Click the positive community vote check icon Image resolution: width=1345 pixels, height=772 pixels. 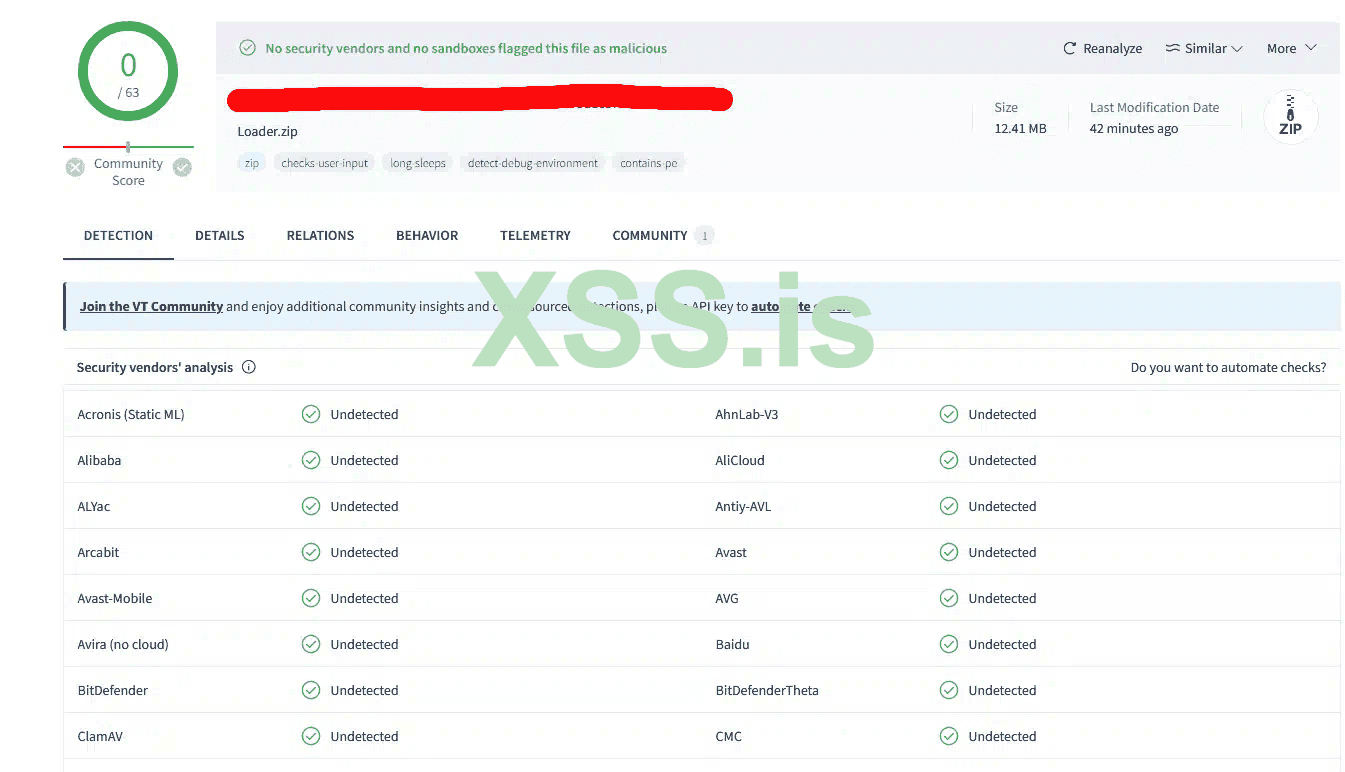[182, 168]
